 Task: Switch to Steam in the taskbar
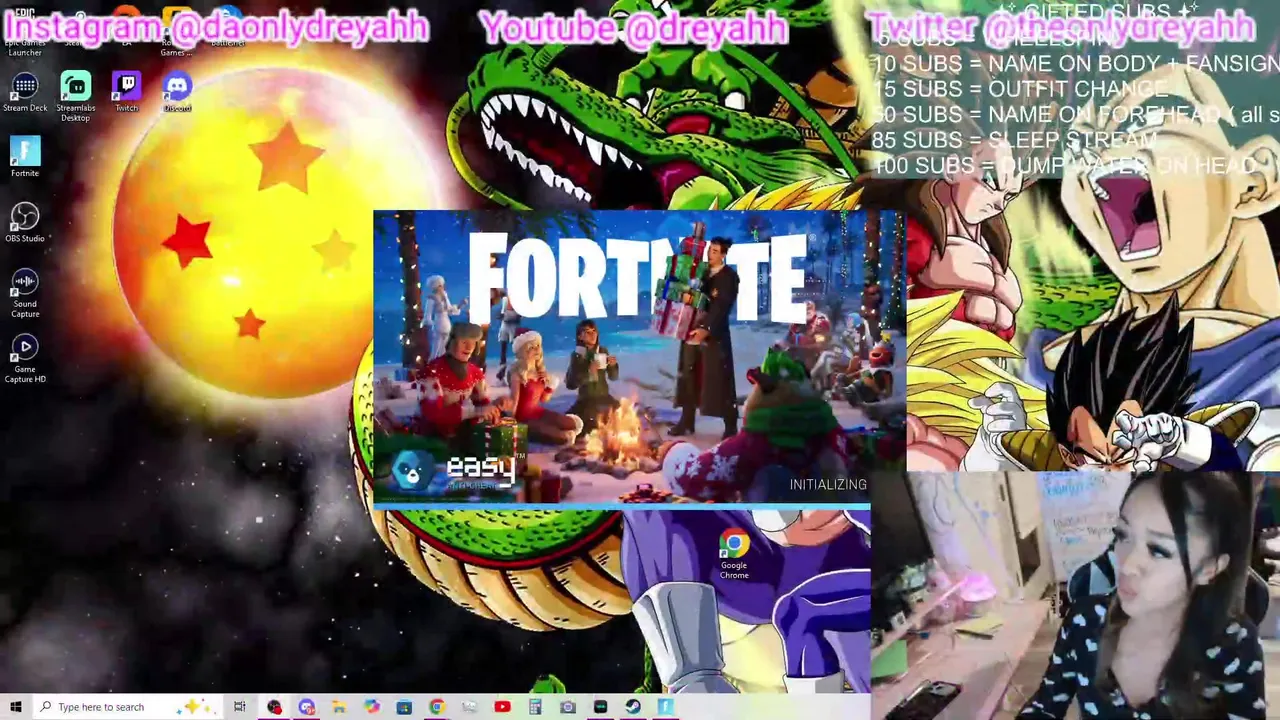coord(633,707)
